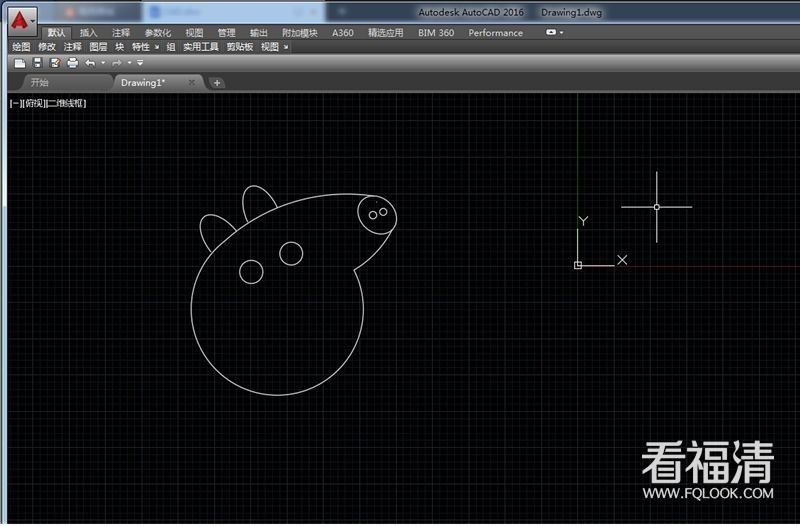800x526 pixels.
Task: Open the 二维线框 visual style menu
Action: click(x=66, y=103)
